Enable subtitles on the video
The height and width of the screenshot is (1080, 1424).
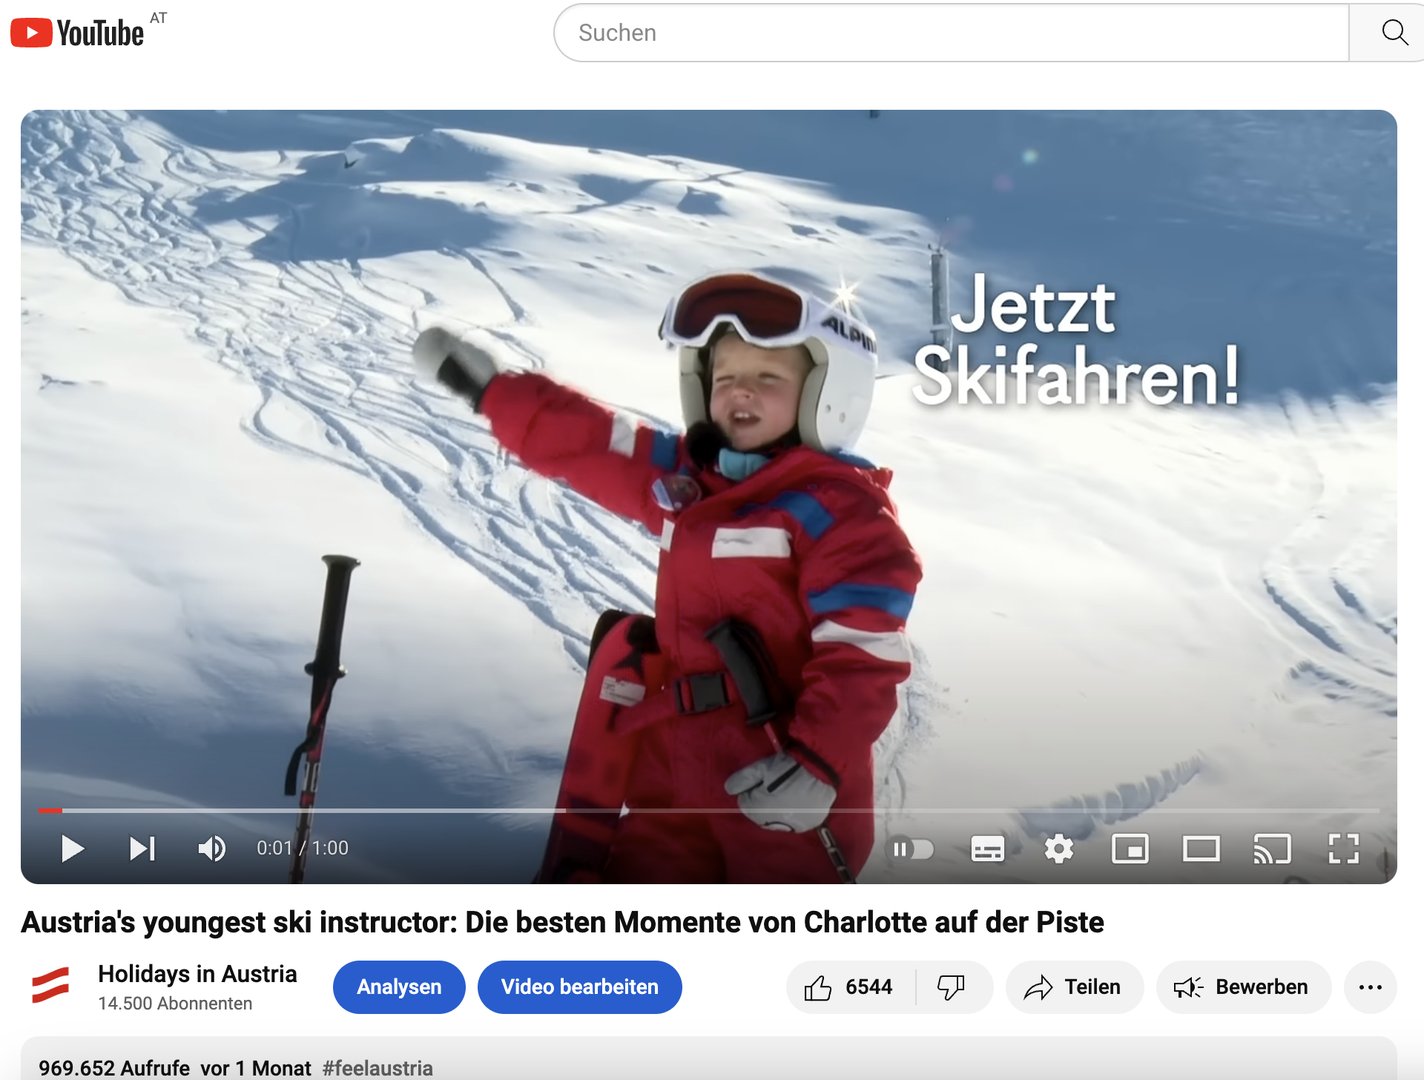pos(986,848)
